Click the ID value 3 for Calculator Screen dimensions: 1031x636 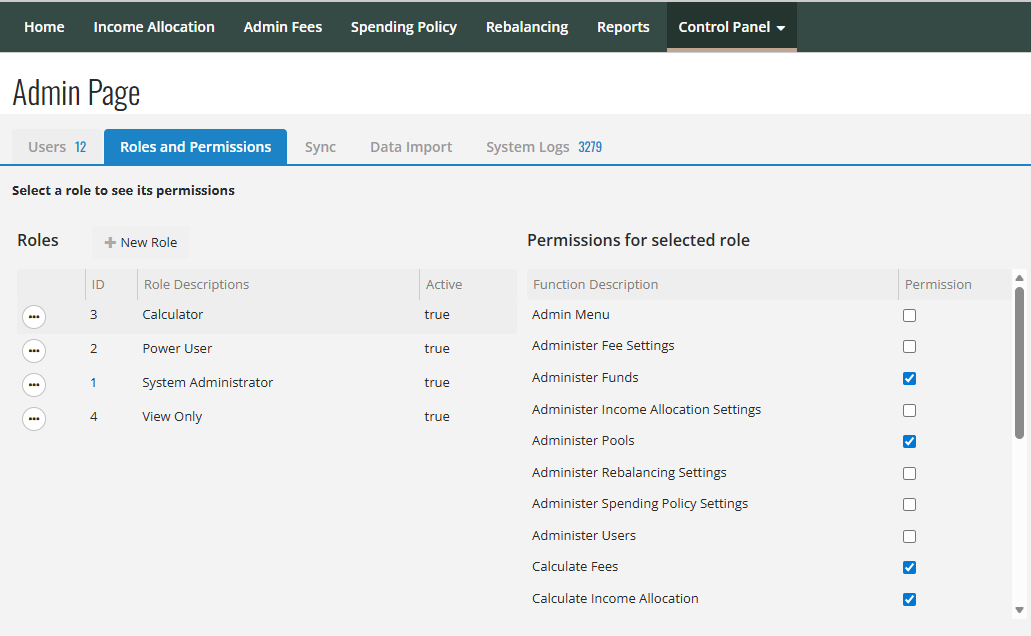point(93,314)
